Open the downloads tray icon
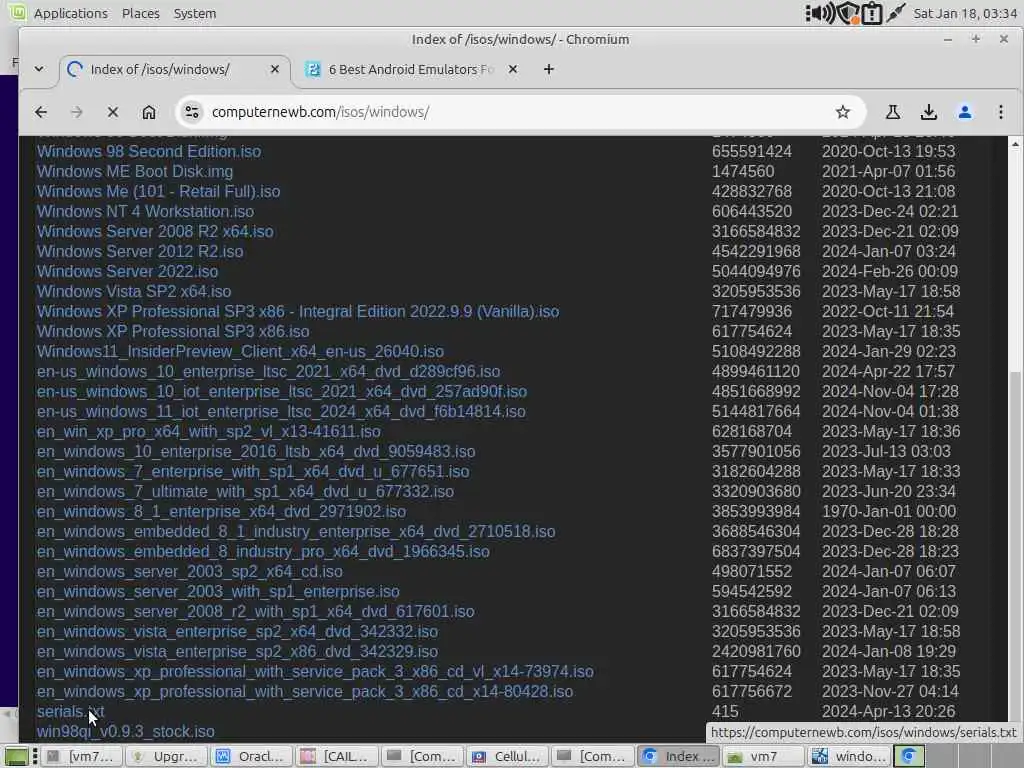This screenshot has height=768, width=1024. pos(929,112)
